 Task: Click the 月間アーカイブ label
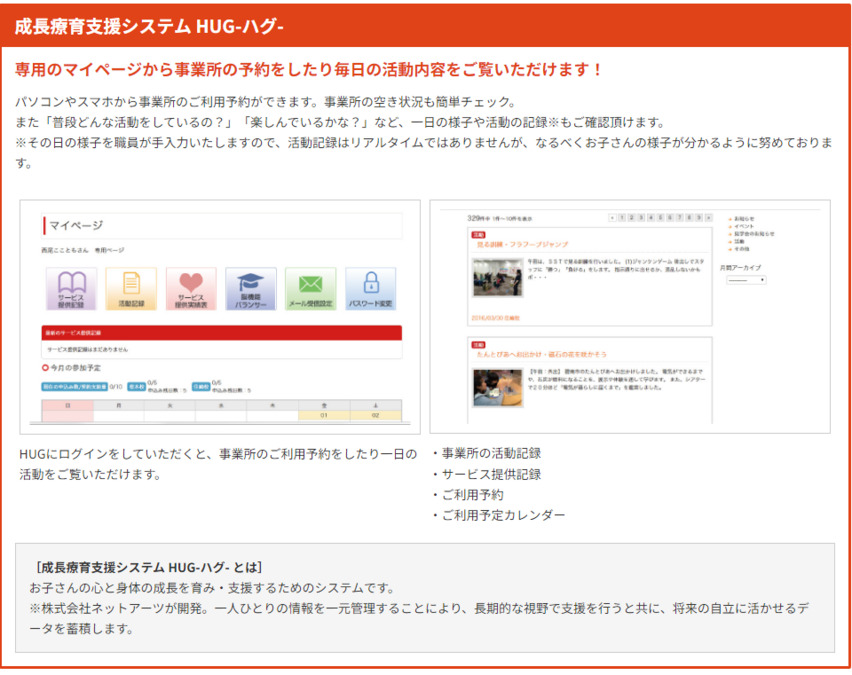pos(741,267)
